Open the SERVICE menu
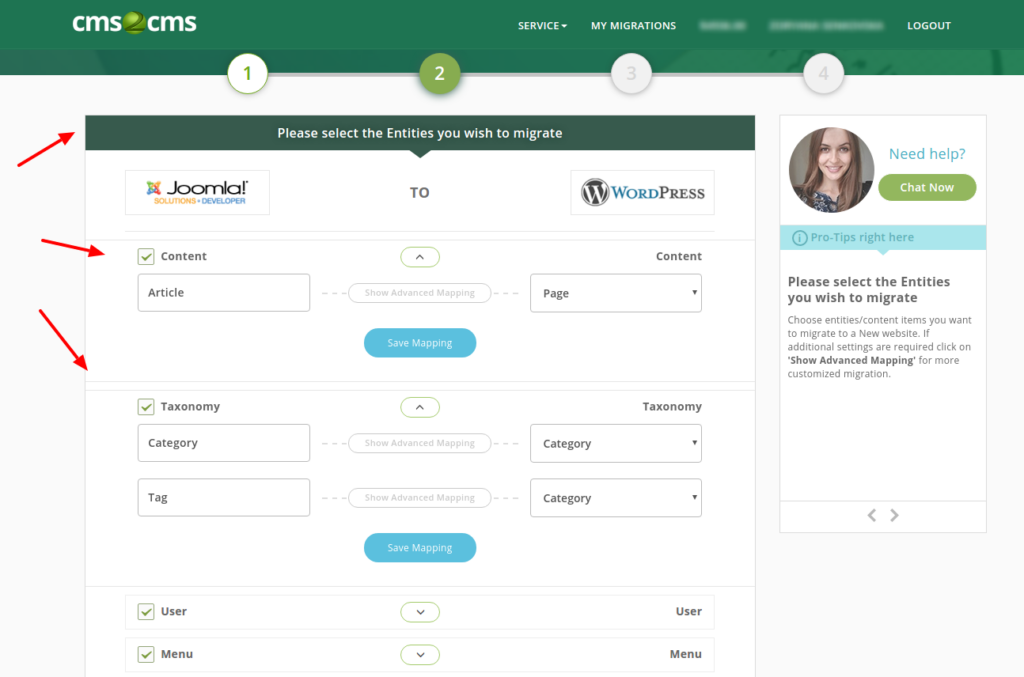Screen dimensions: 1024x677 [542, 25]
